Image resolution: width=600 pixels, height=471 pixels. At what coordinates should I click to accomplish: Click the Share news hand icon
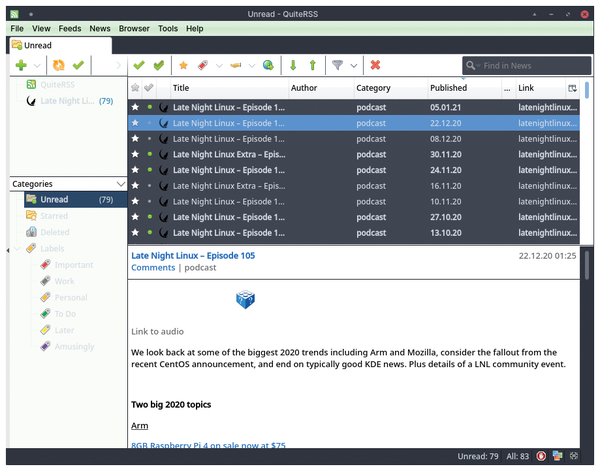point(236,65)
